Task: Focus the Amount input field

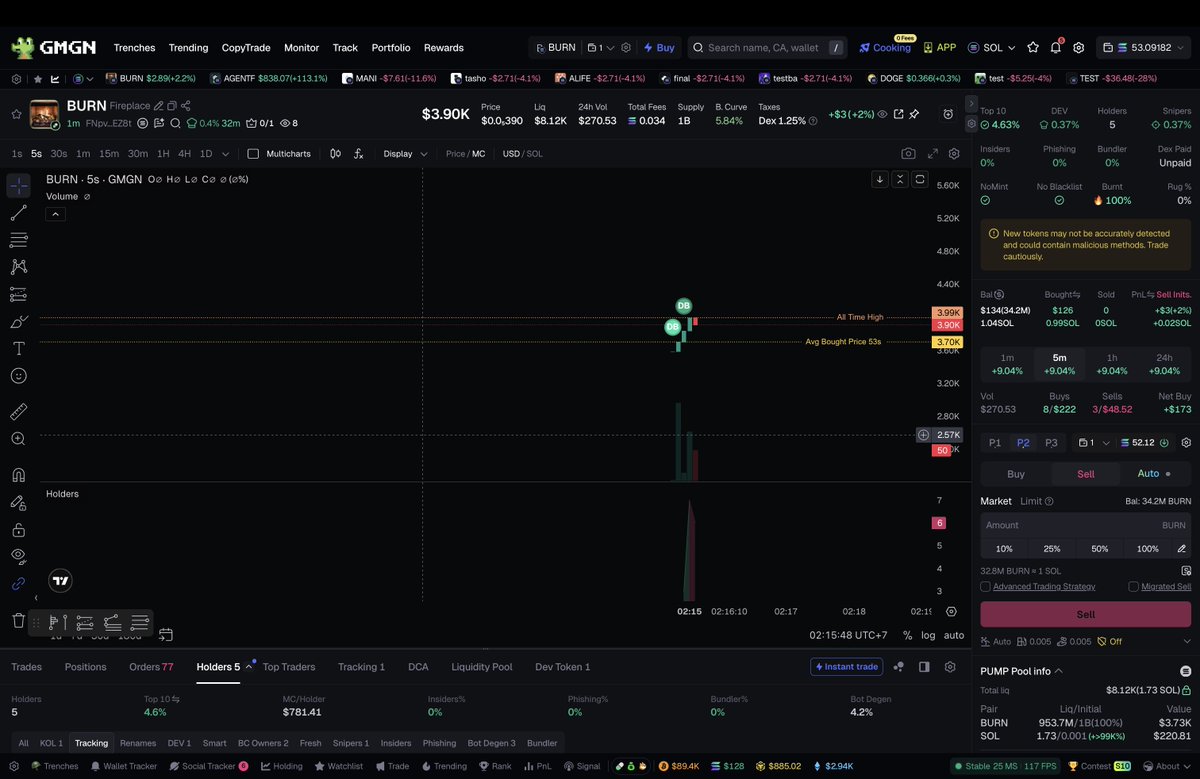Action: tap(1086, 525)
